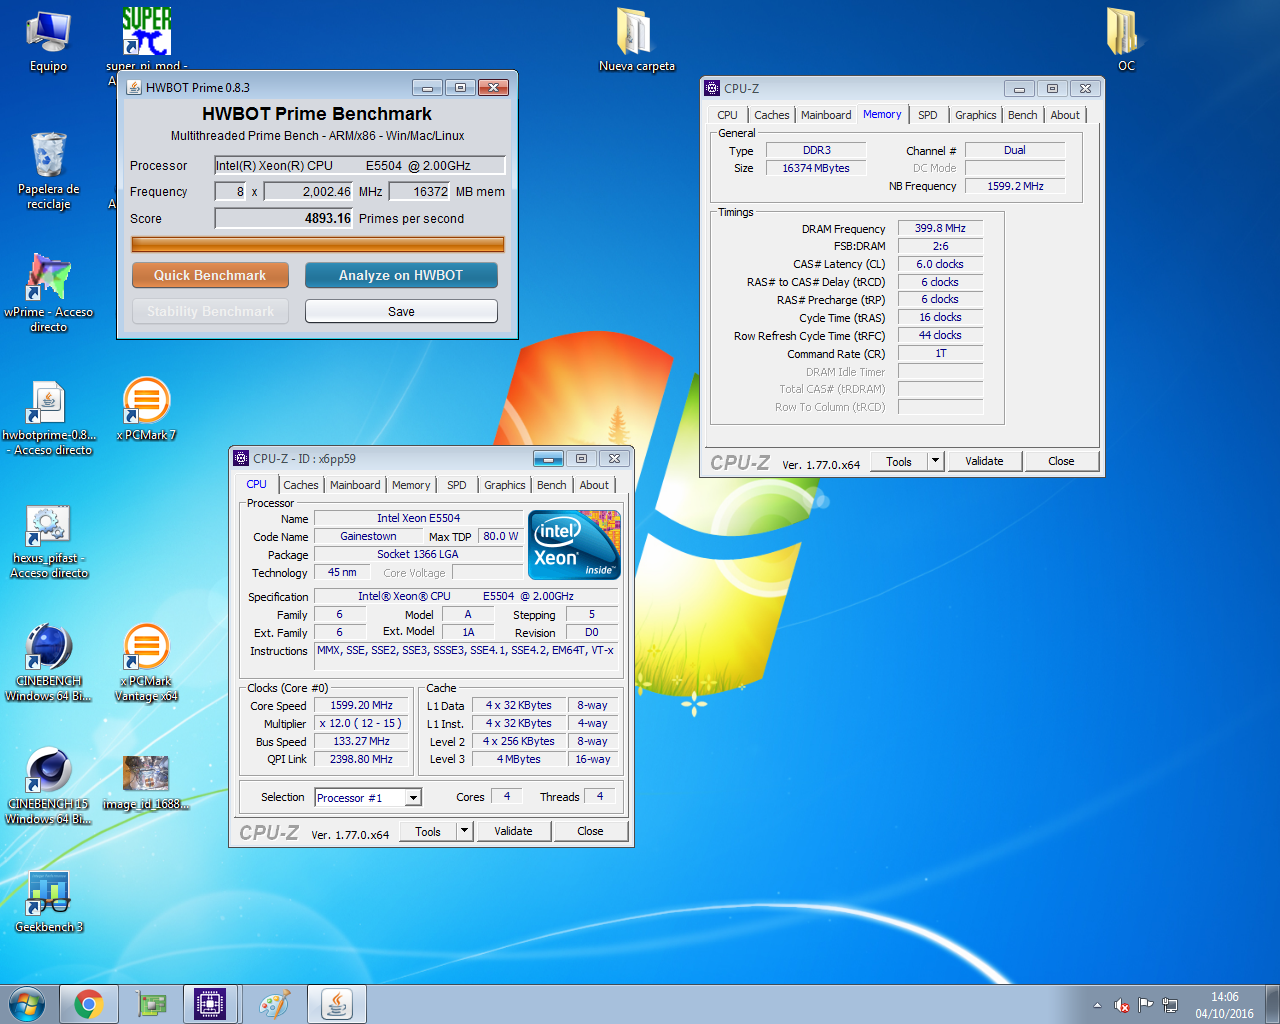
Task: Select Mainboard tab in CPU-Z memory window
Action: [x=826, y=115]
